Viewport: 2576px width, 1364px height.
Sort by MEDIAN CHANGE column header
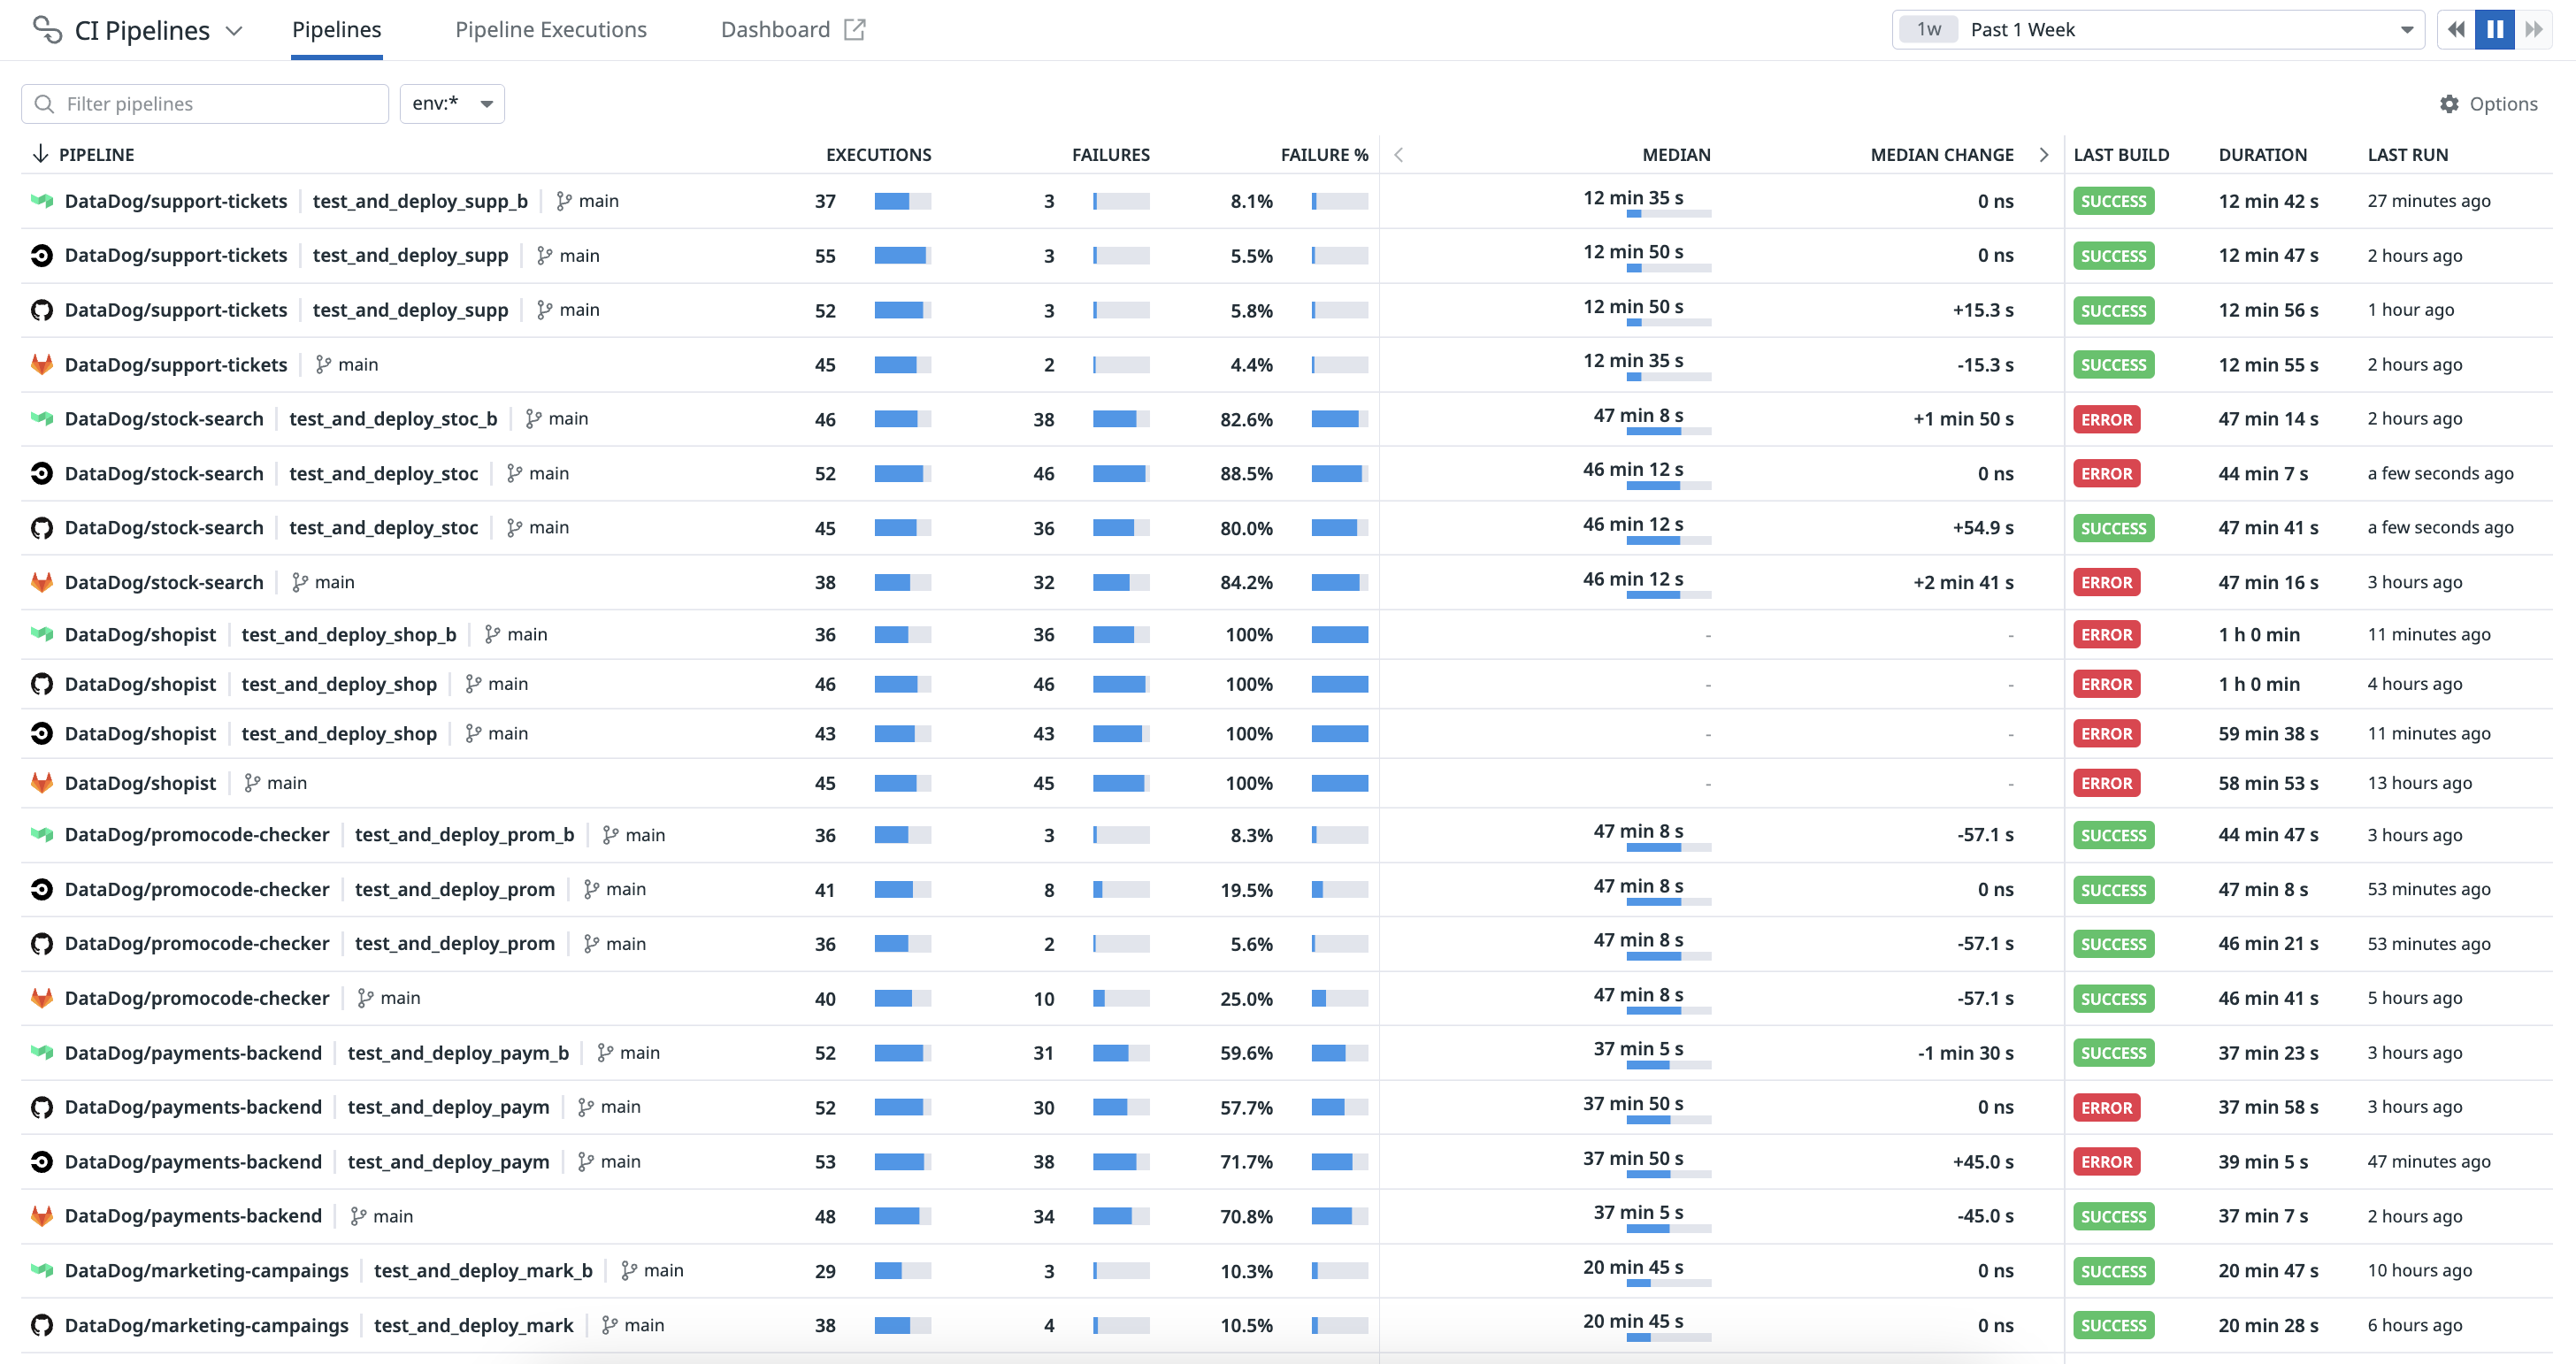(1942, 155)
